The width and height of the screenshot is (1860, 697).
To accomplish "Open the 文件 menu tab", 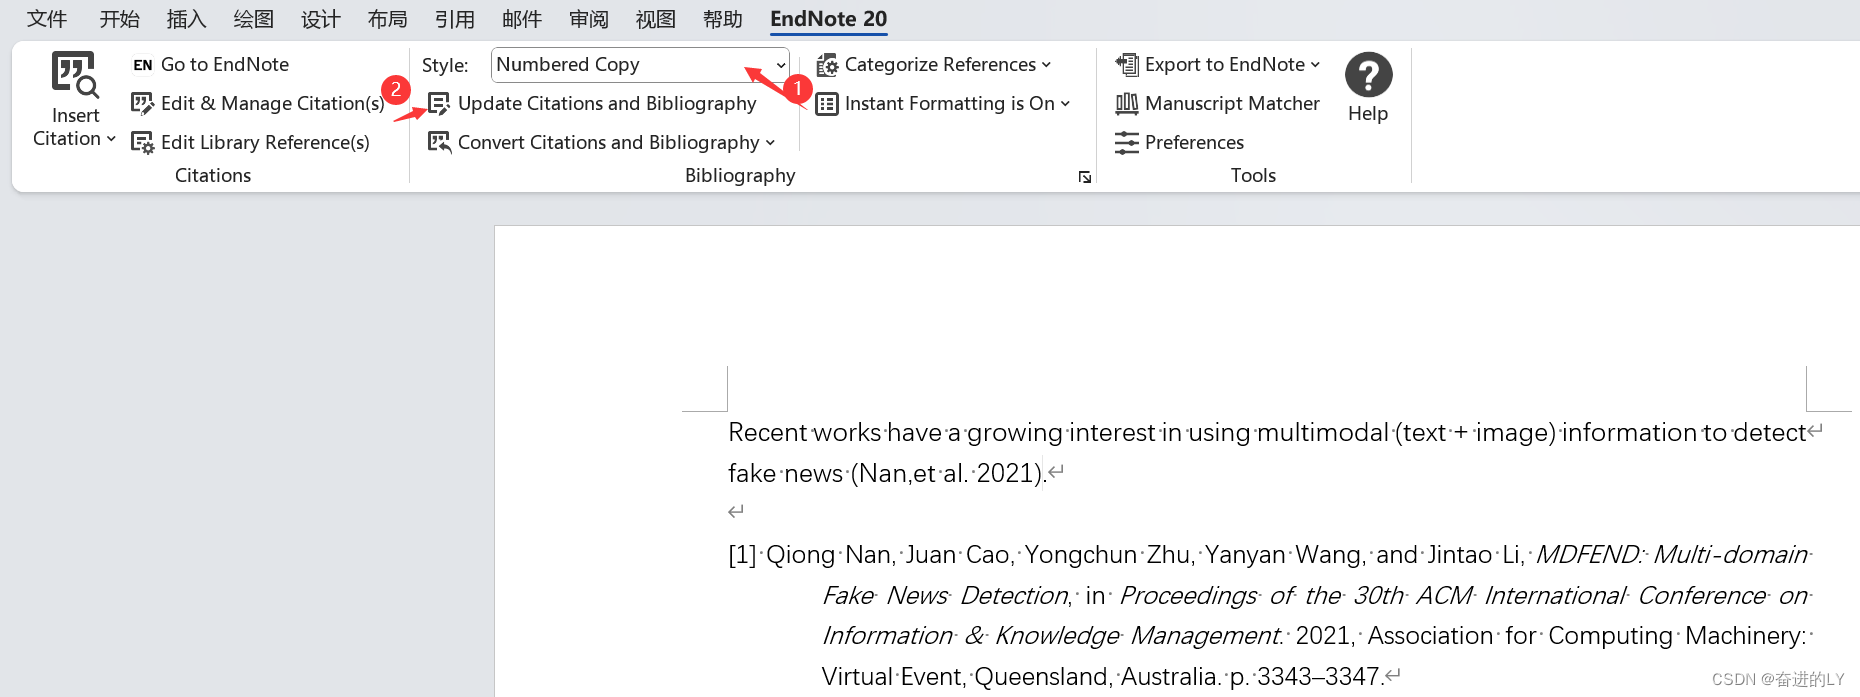I will click(x=46, y=19).
